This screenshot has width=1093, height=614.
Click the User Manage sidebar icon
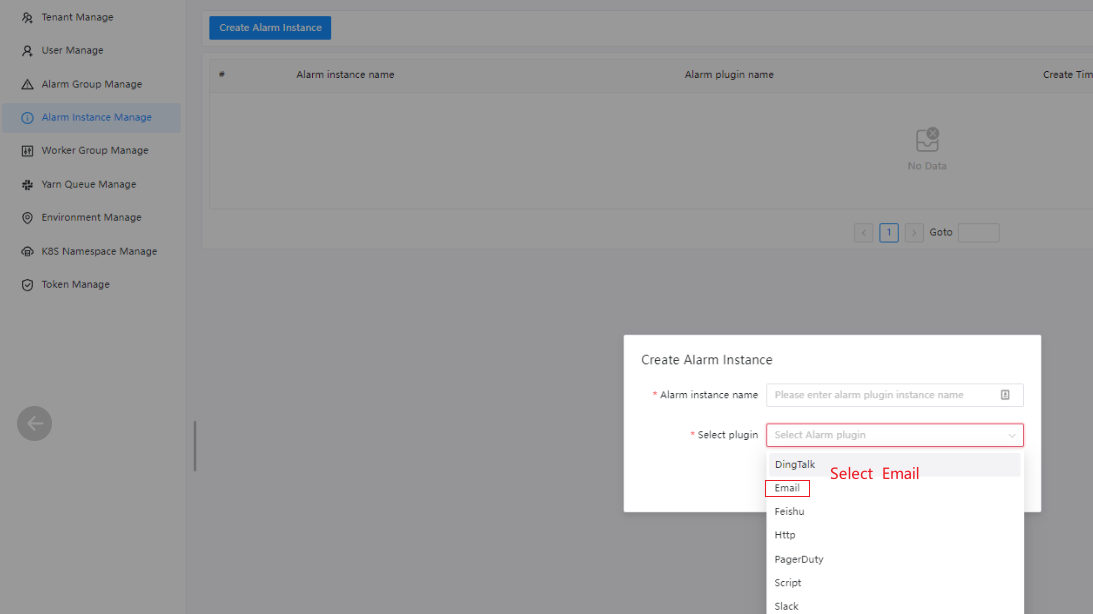tap(32, 50)
